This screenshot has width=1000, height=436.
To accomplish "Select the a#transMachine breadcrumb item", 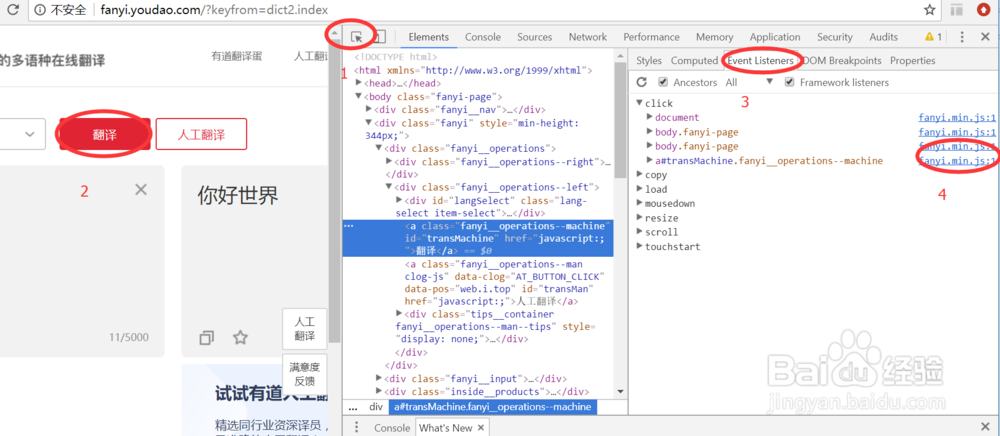I will 492,407.
